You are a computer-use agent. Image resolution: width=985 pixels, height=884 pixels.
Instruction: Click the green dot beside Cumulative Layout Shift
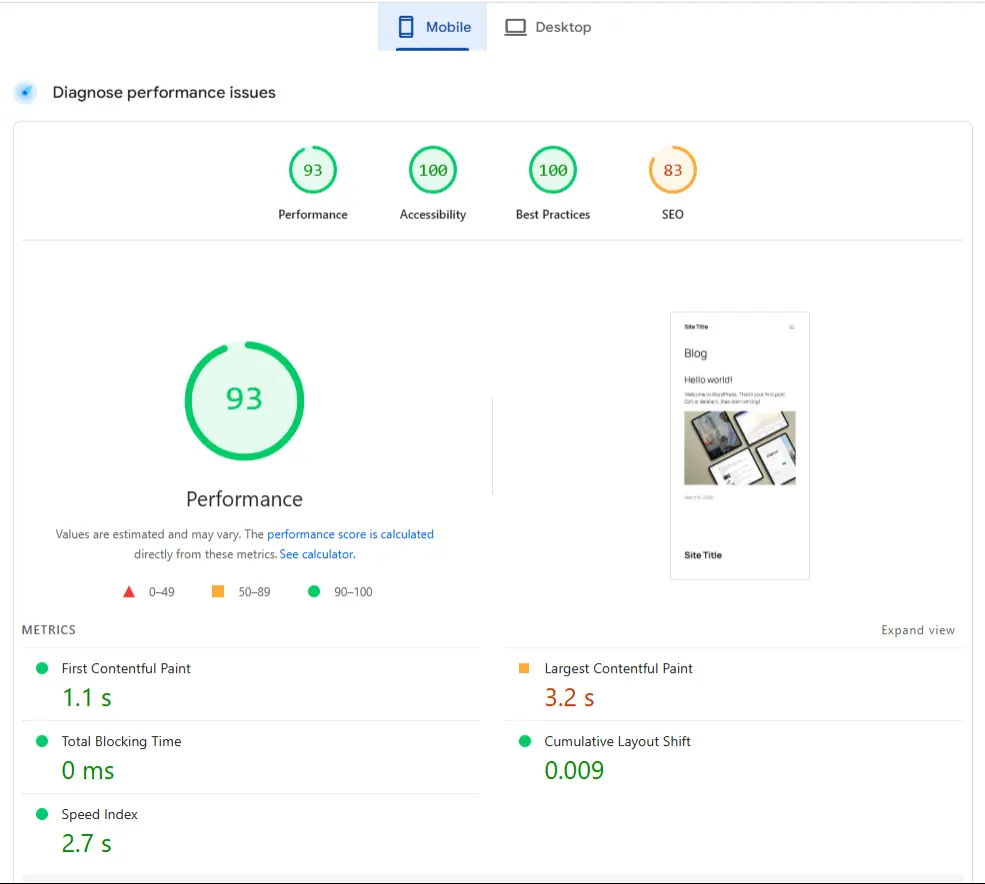525,741
